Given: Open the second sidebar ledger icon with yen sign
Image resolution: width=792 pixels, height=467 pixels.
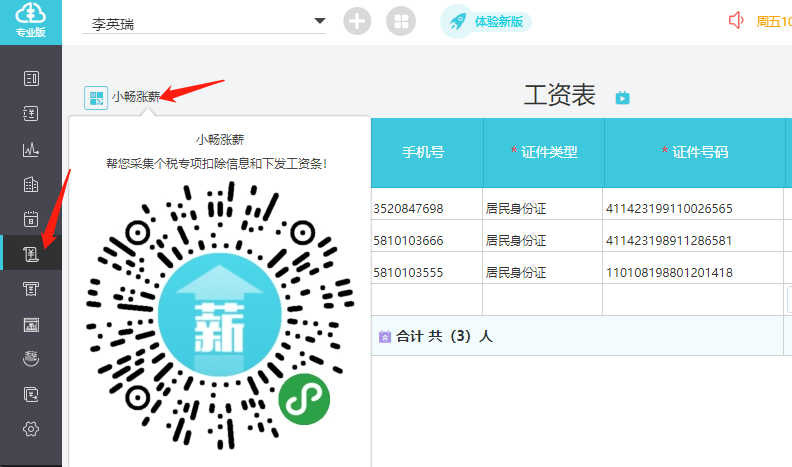Looking at the screenshot, I should 31,114.
